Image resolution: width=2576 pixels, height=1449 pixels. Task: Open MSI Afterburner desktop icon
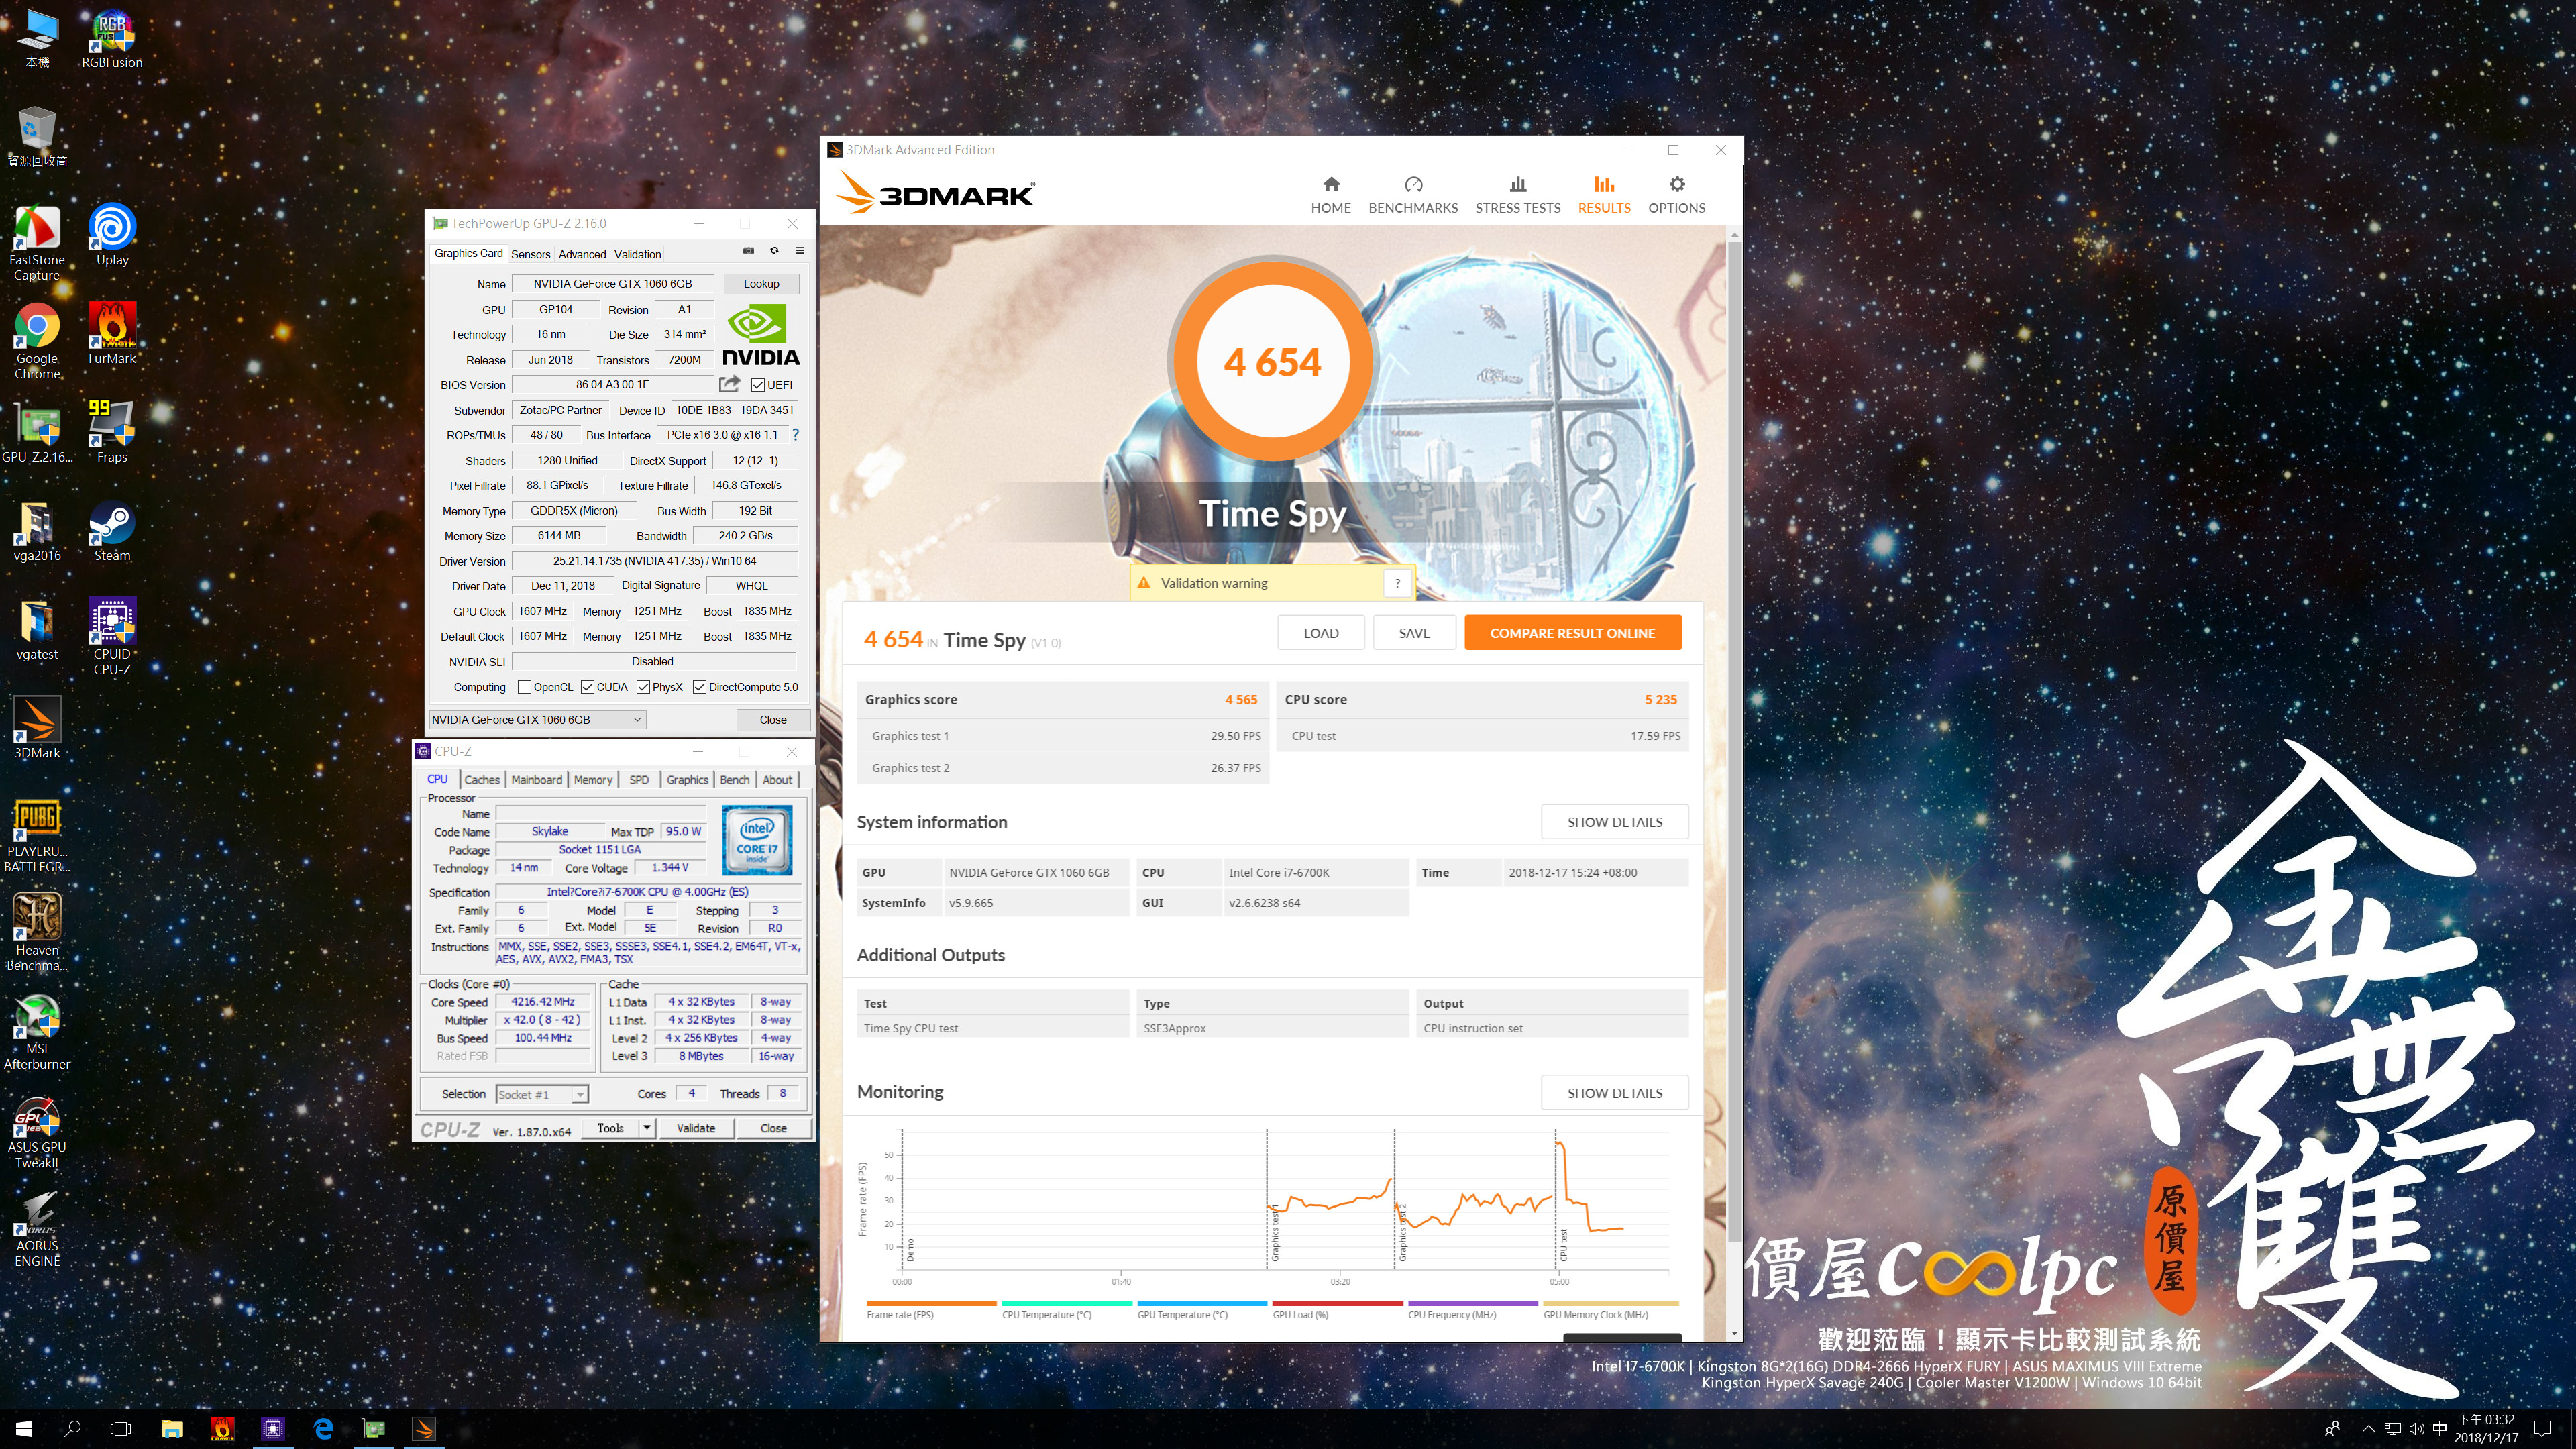[37, 1032]
